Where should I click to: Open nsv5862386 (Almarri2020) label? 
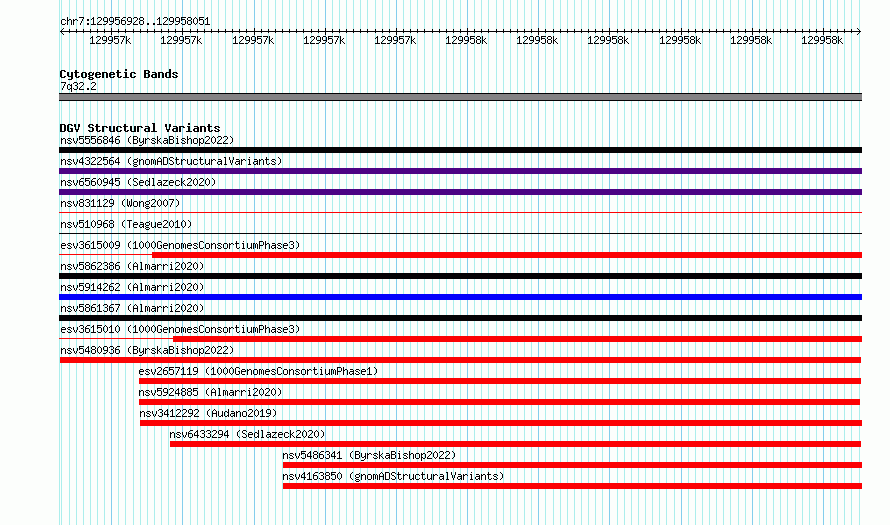click(x=132, y=266)
